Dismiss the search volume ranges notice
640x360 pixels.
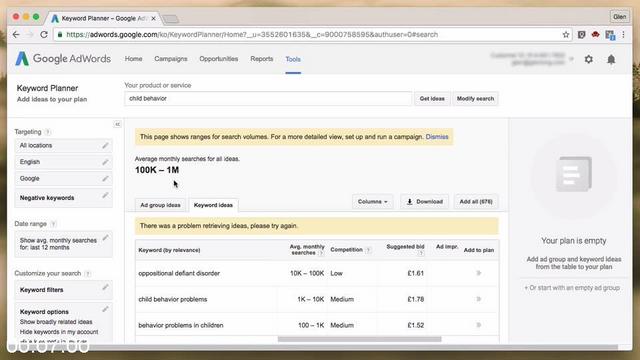(437, 137)
